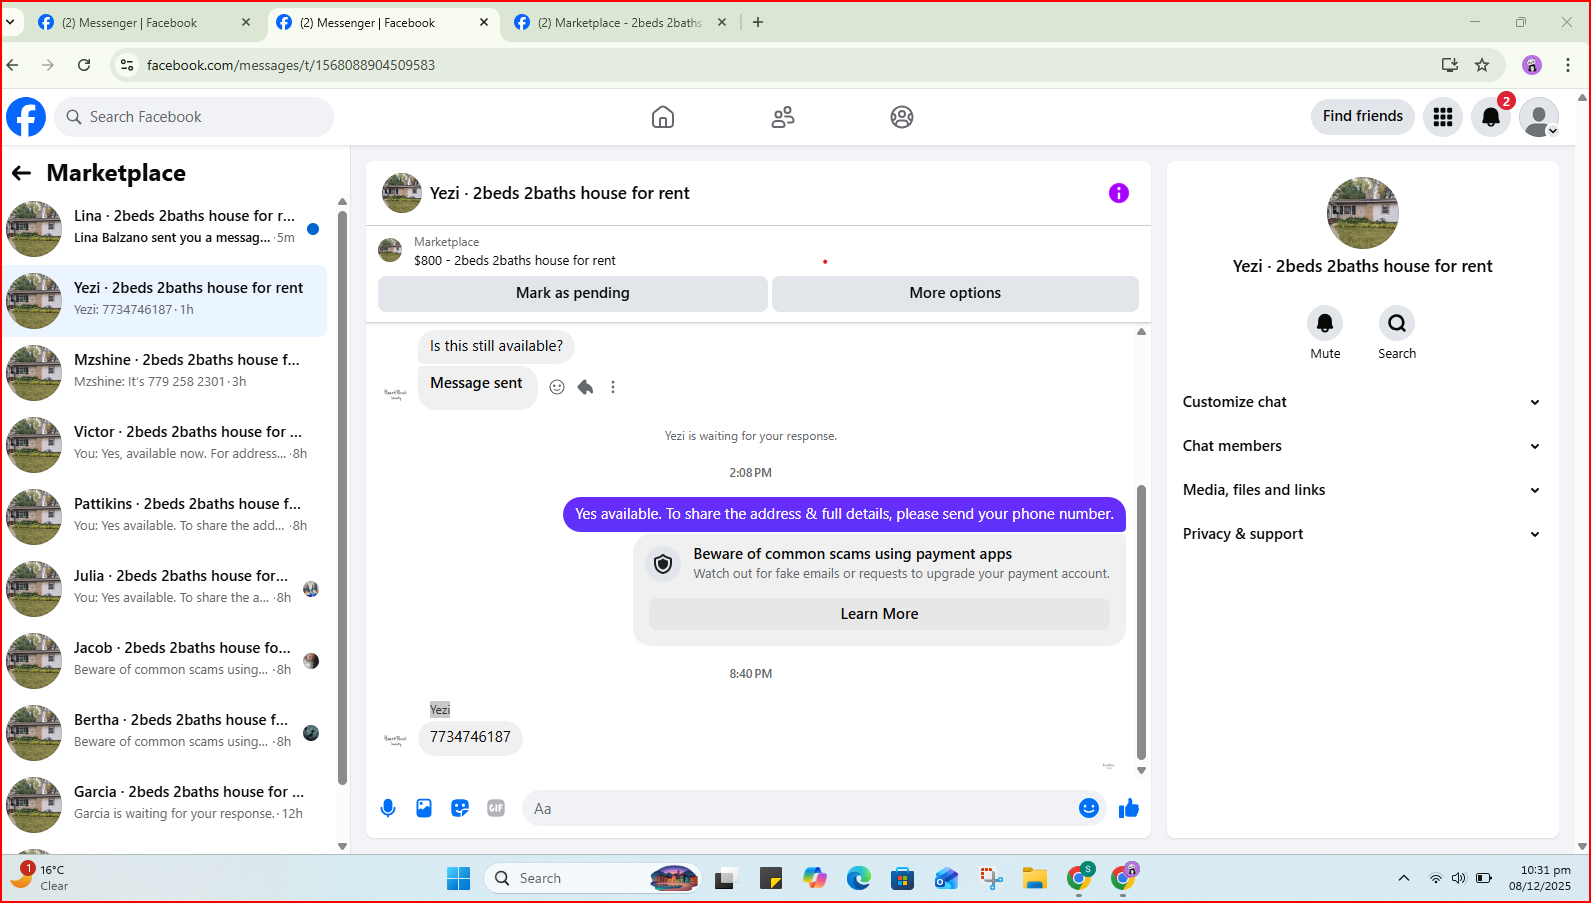Click Mark as pending button

tap(573, 293)
